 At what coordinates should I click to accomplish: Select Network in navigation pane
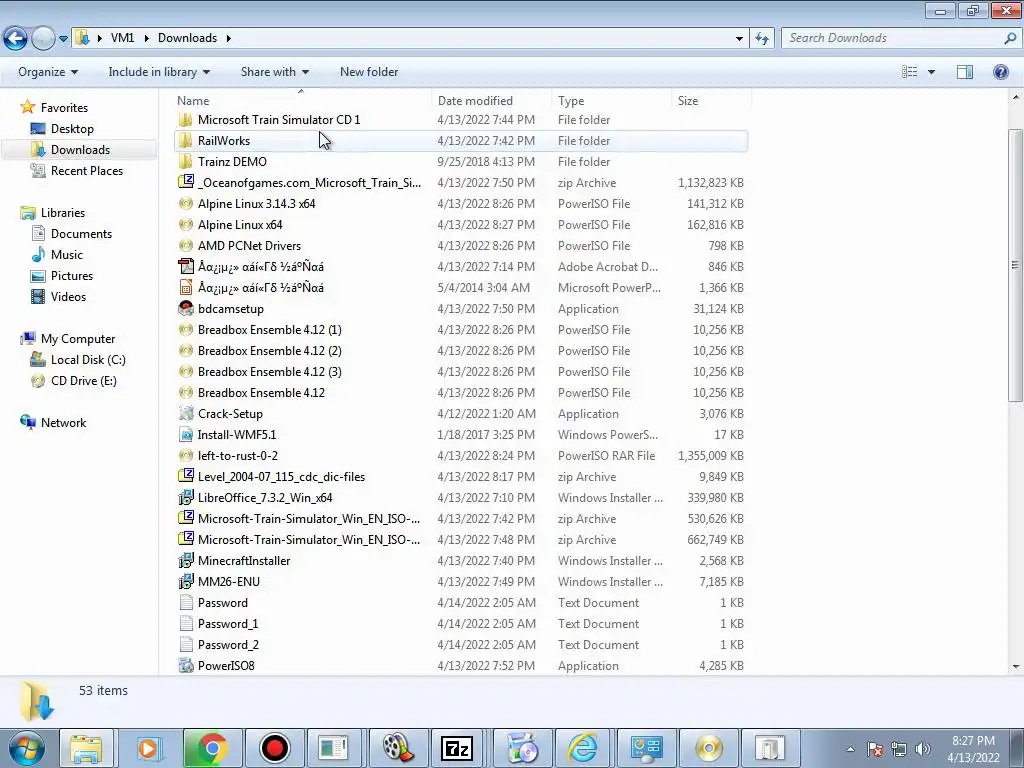(x=63, y=423)
